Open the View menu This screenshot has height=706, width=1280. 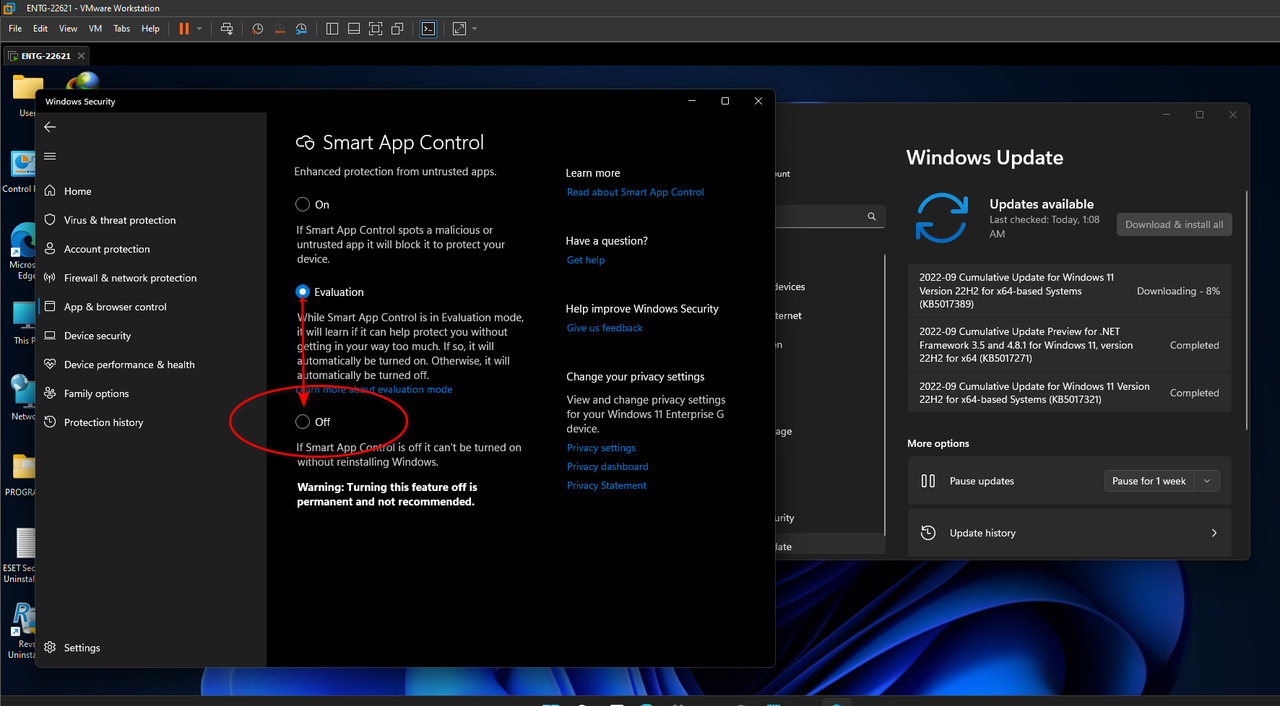(68, 29)
